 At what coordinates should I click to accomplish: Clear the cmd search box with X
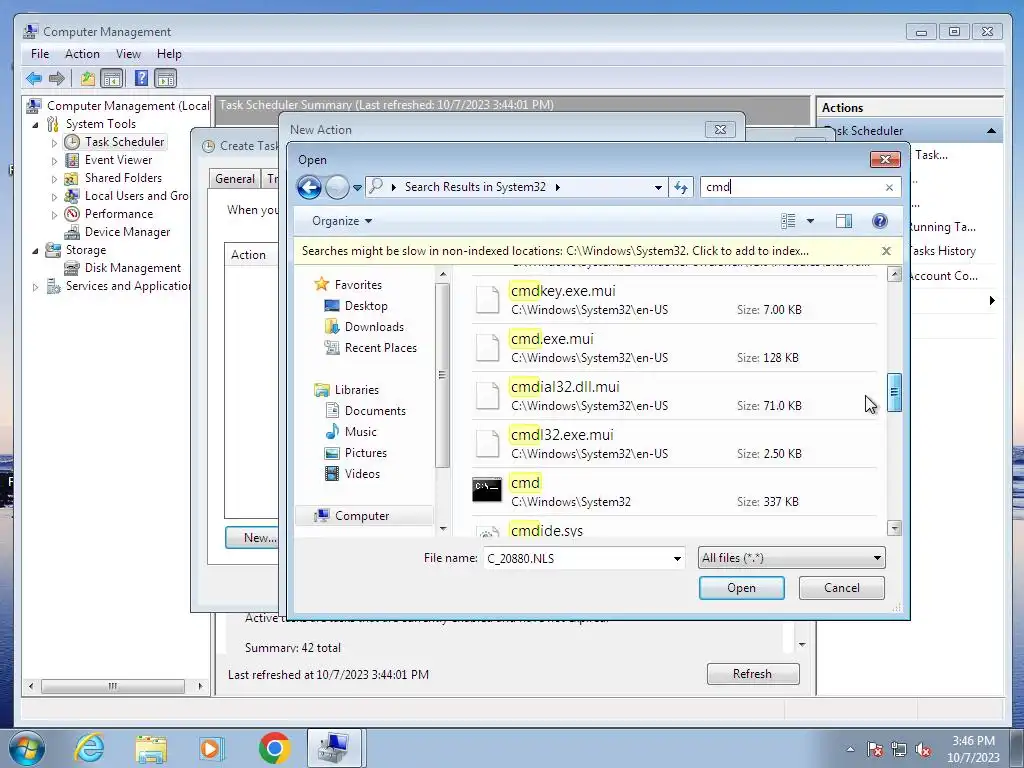click(889, 187)
